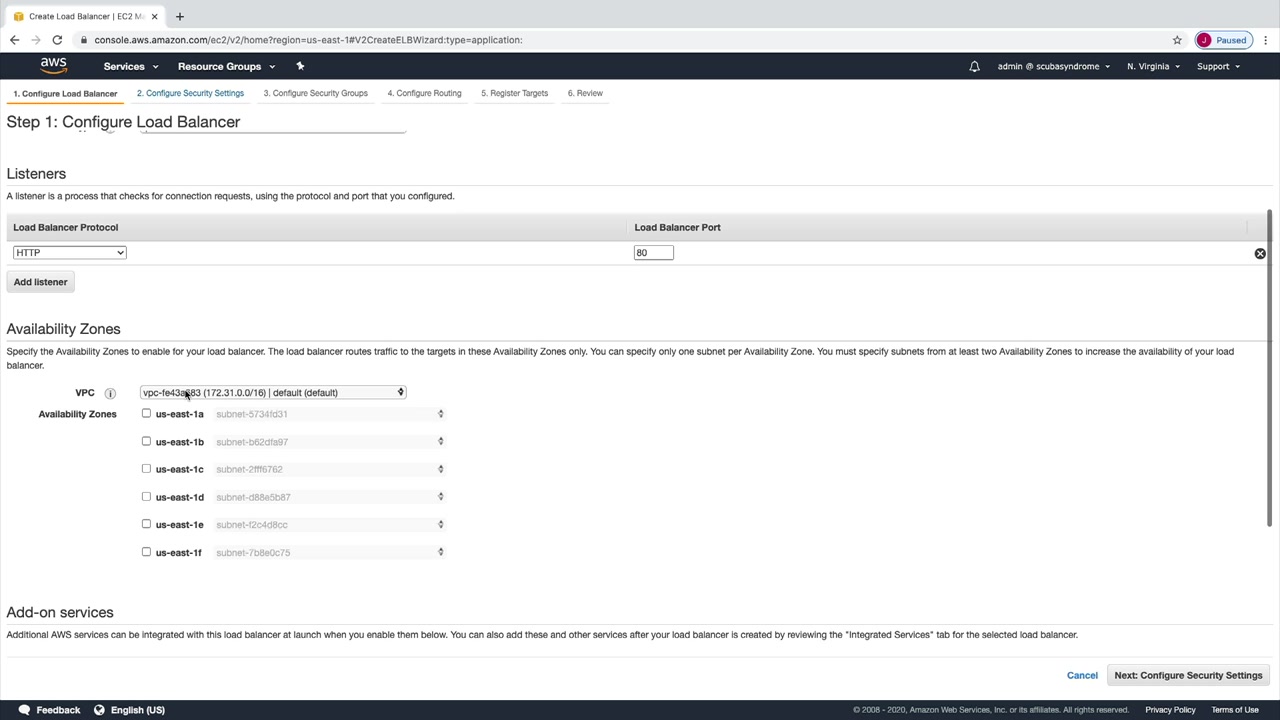1280x720 pixels.
Task: Select the Configure Load Balancer step tab
Action: (x=65, y=93)
